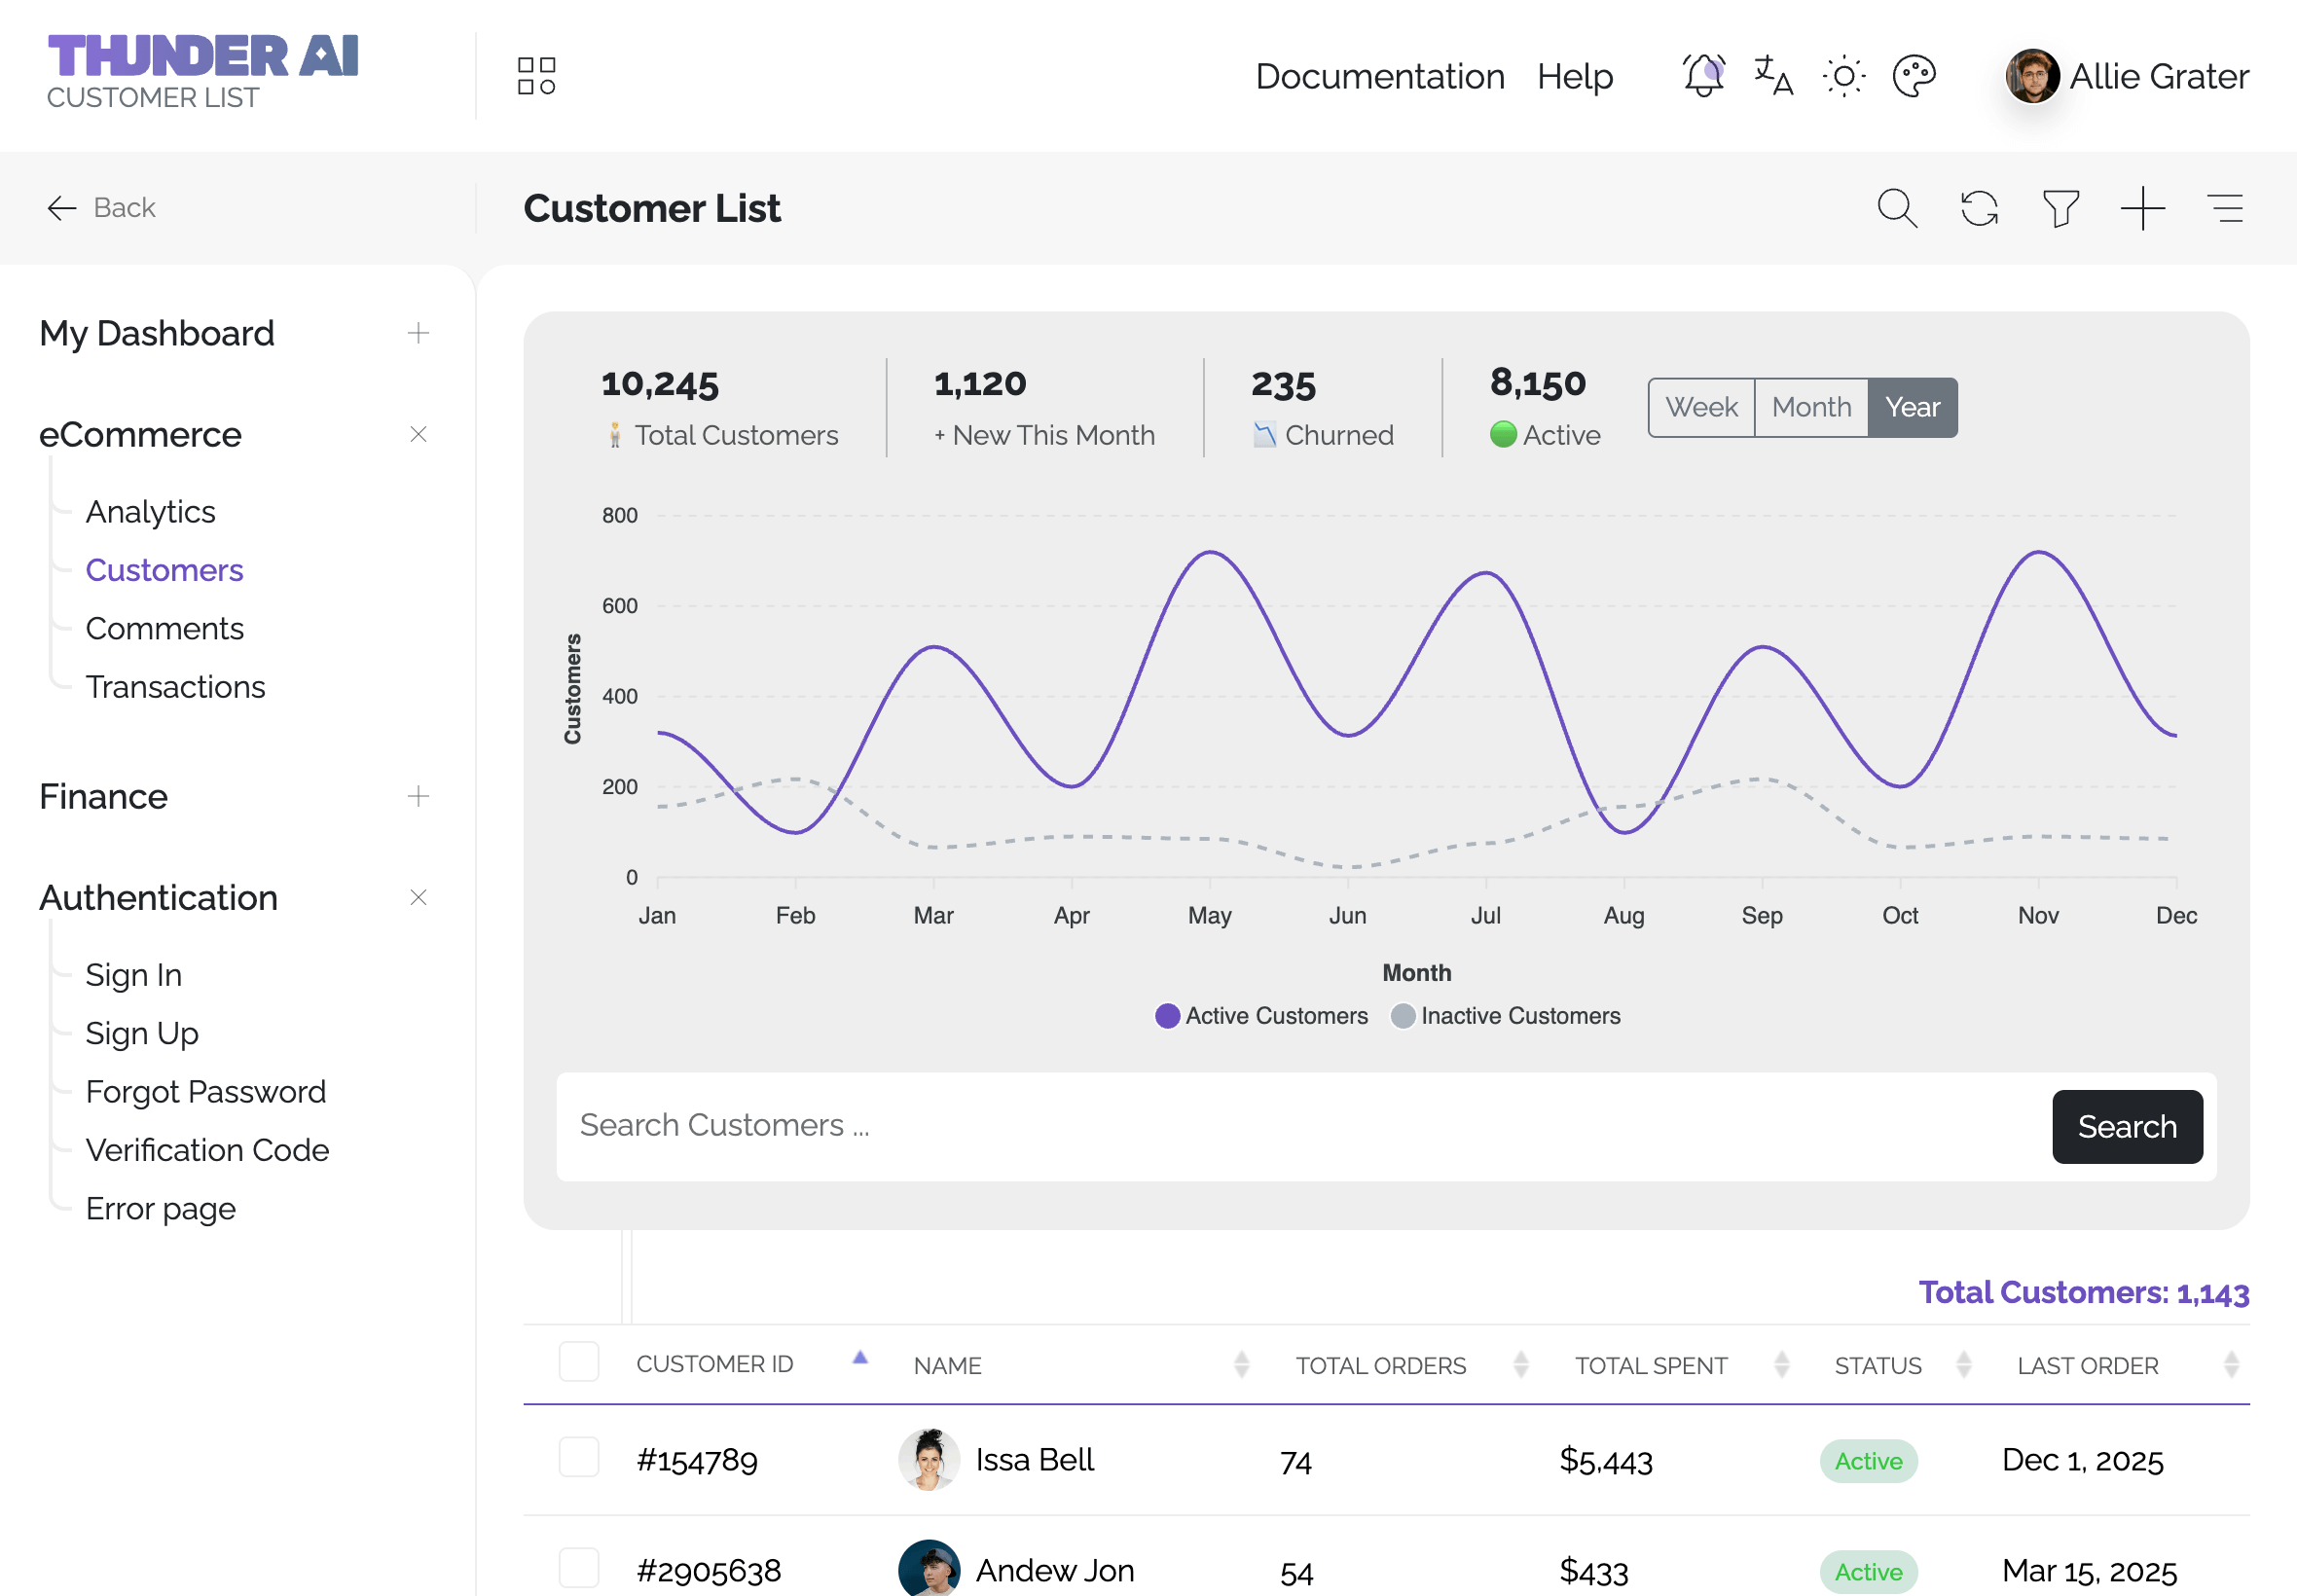Collapse the eCommerce menu section
The height and width of the screenshot is (1596, 2297).
[x=418, y=434]
